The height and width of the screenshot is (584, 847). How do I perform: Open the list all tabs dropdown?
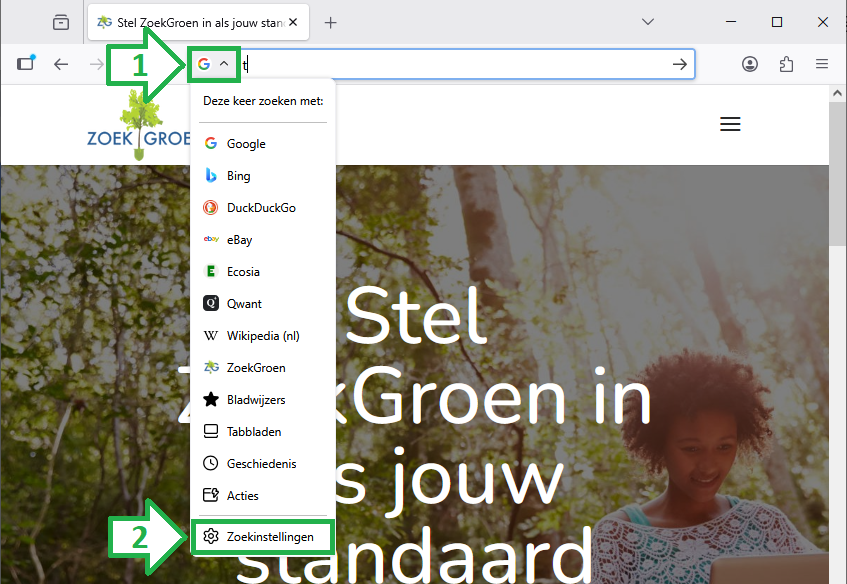pyautogui.click(x=648, y=22)
